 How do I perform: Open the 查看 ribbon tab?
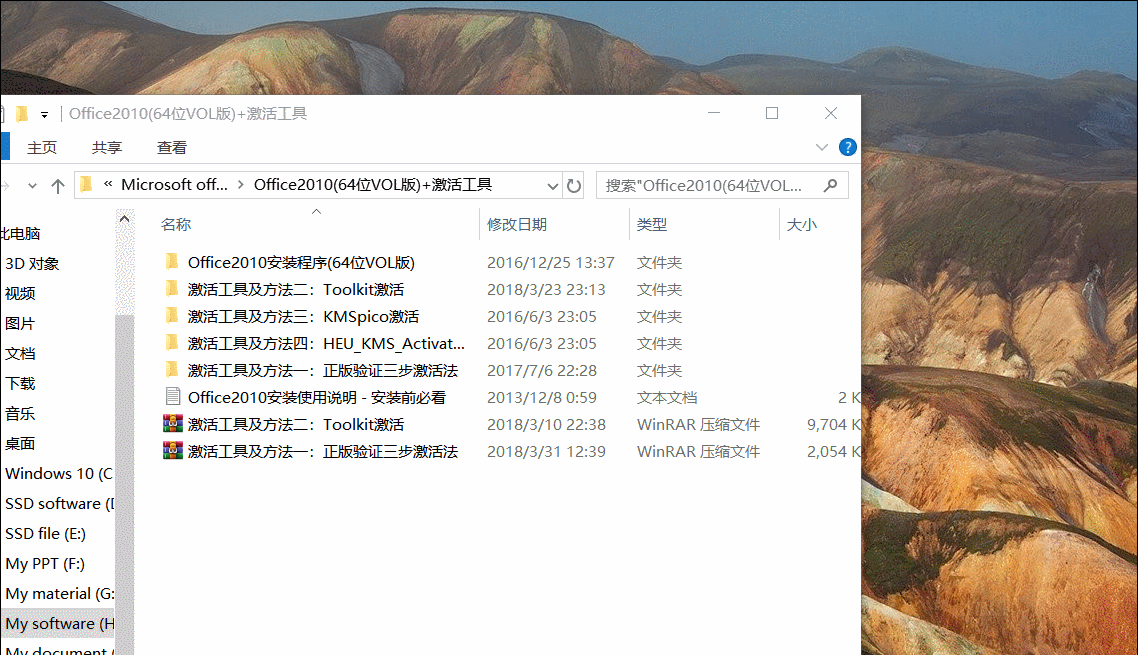pos(172,147)
